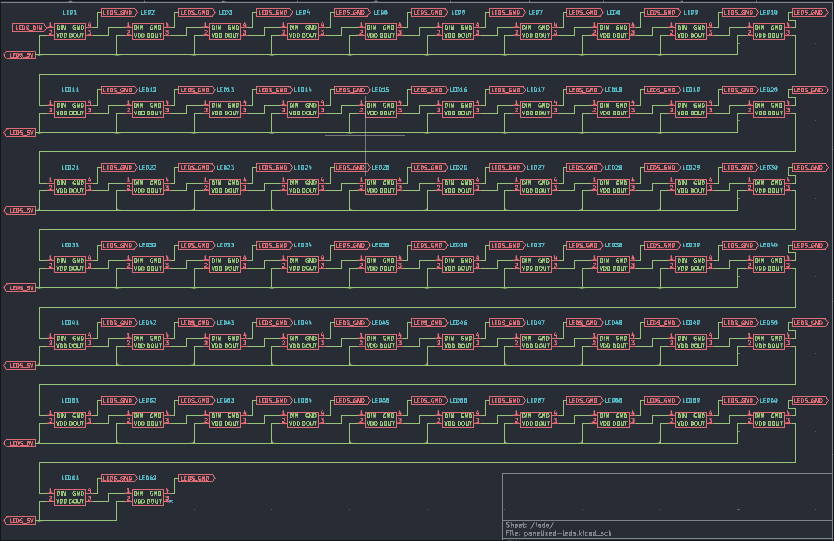The image size is (834, 541).
Task: Click the LED9 reference designator text
Action: [x=691, y=12]
